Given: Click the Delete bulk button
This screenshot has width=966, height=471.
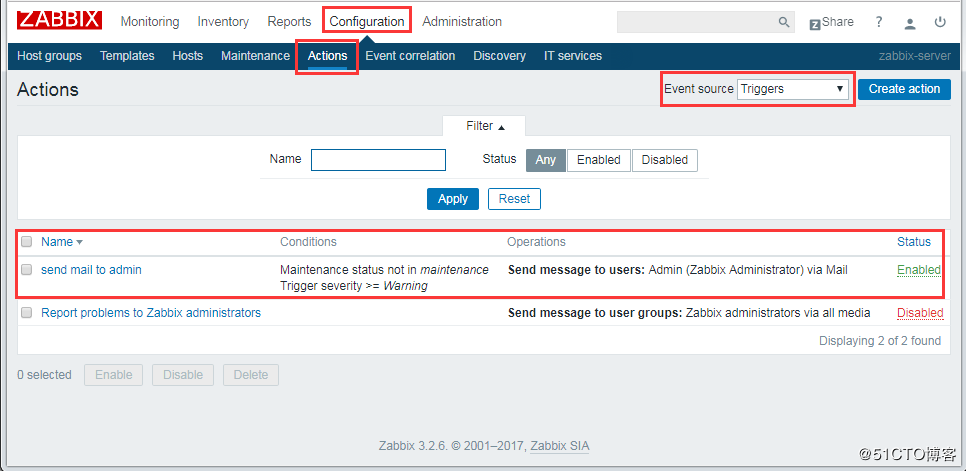Looking at the screenshot, I should 251,375.
